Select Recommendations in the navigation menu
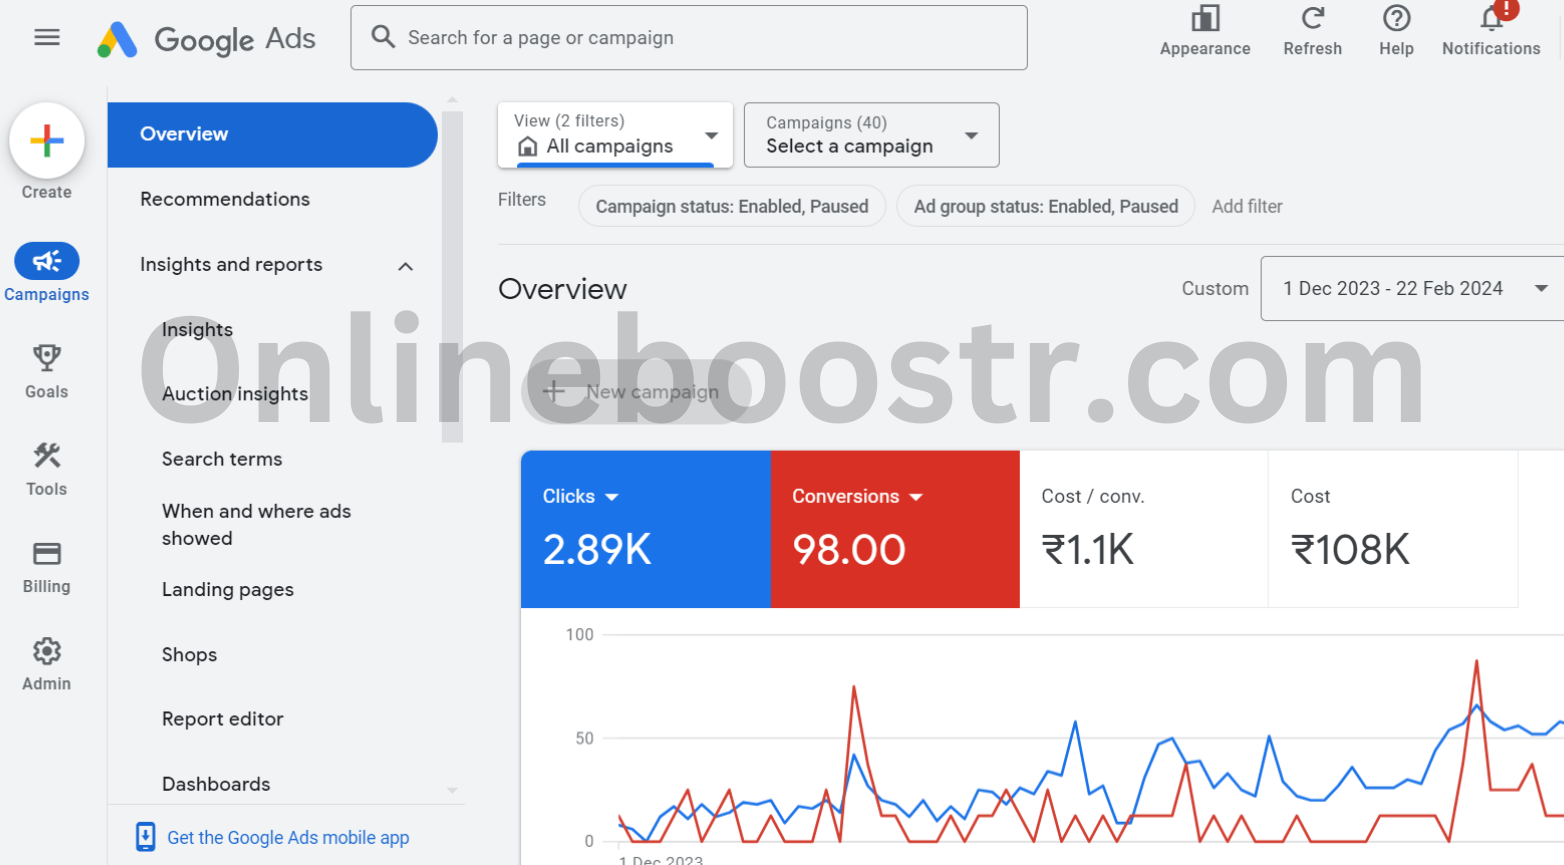The image size is (1564, 865). point(225,199)
